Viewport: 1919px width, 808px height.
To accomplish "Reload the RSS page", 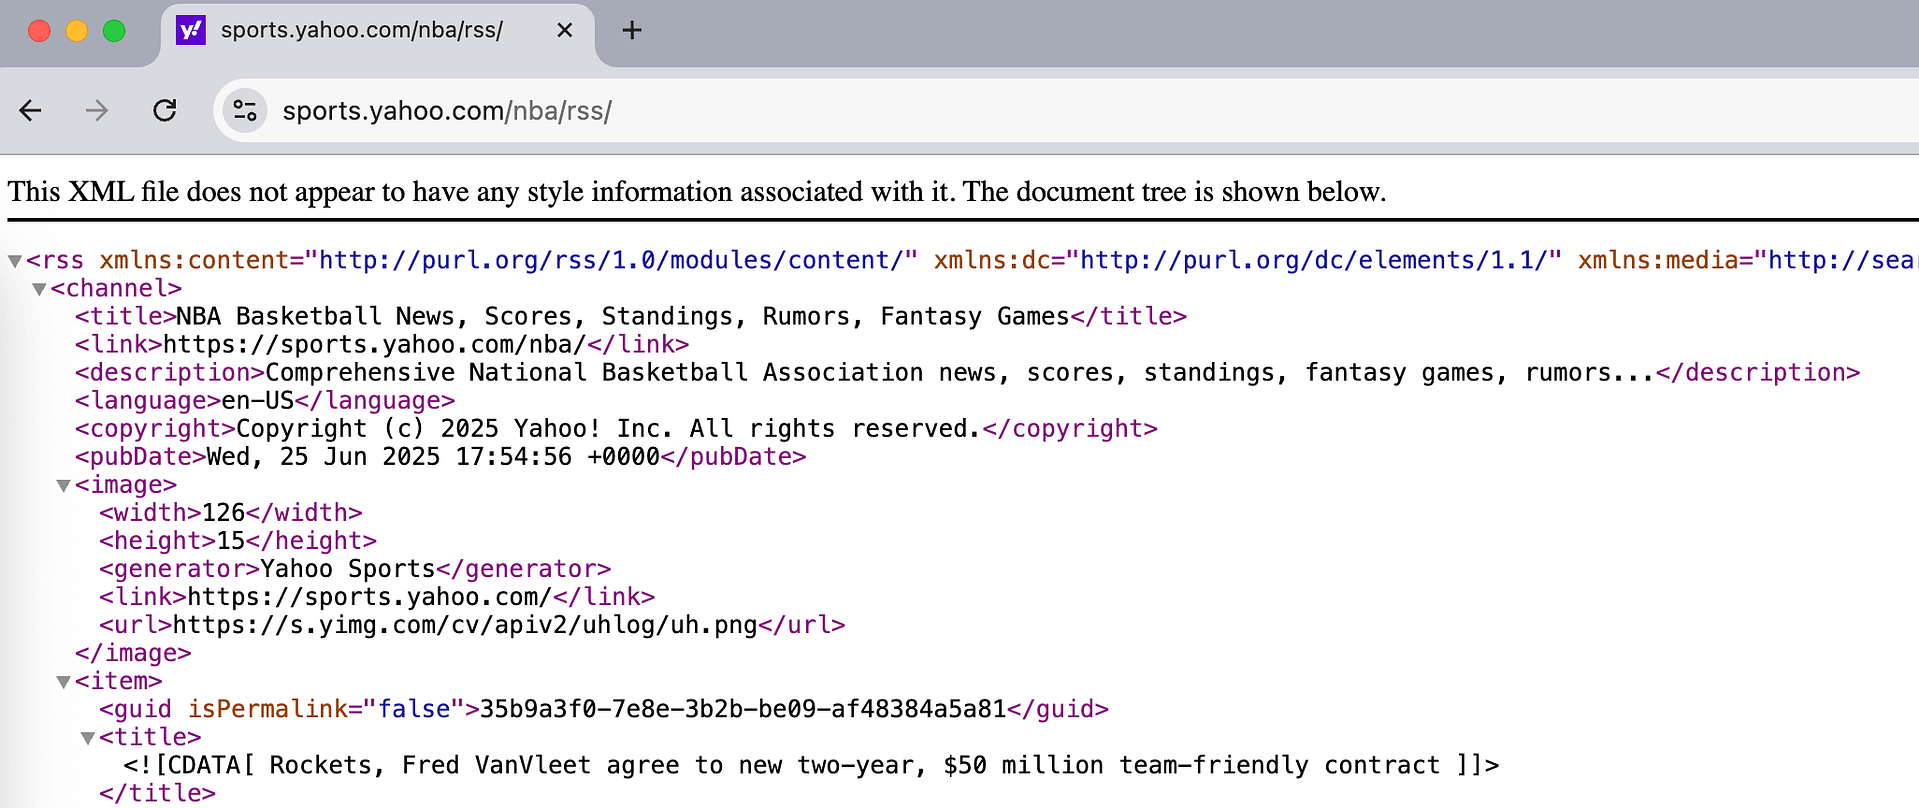I will pyautogui.click(x=165, y=110).
